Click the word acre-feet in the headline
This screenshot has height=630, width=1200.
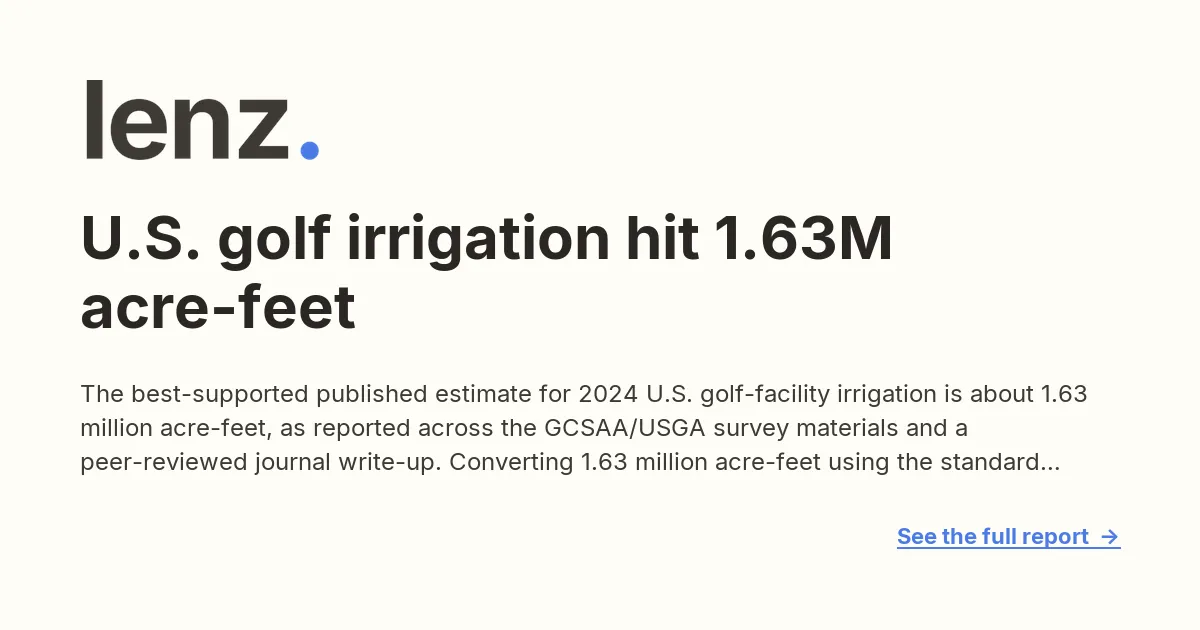click(218, 309)
